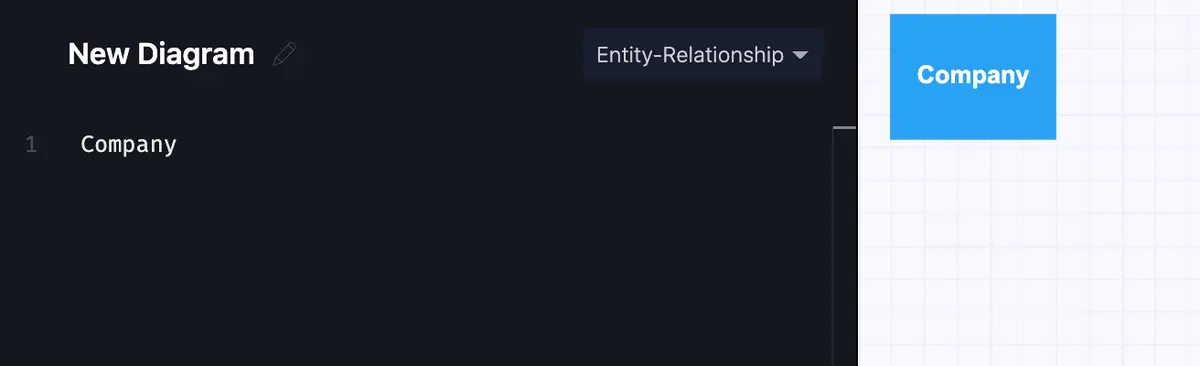1200x366 pixels.
Task: Click empty grid canvas right of Company entity
Action: pyautogui.click(x=1128, y=77)
